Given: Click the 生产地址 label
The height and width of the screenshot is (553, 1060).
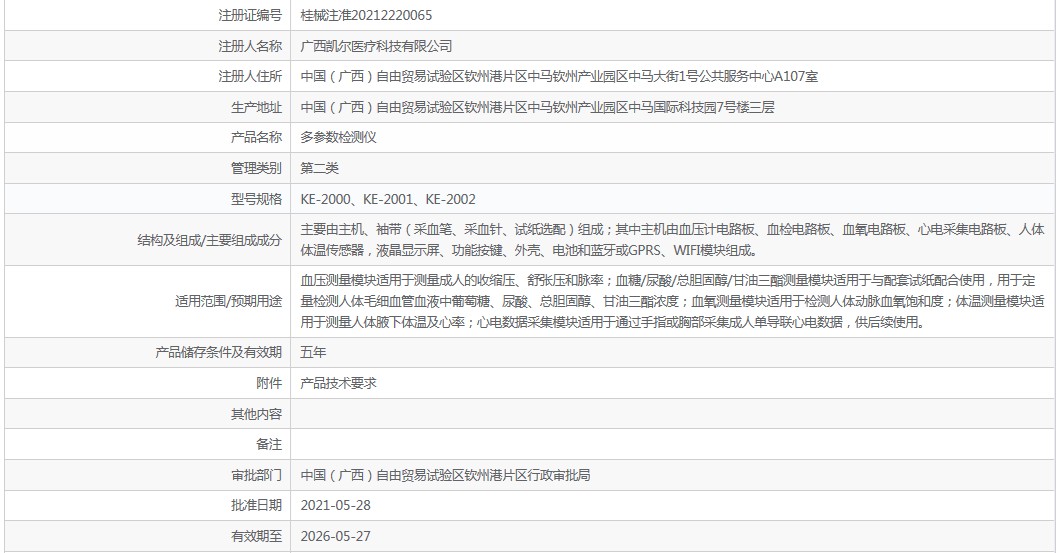Looking at the screenshot, I should pos(256,107).
